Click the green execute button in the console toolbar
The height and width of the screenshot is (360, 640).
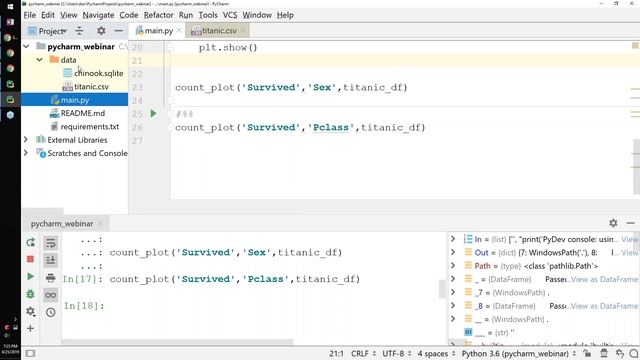pyautogui.click(x=30, y=277)
